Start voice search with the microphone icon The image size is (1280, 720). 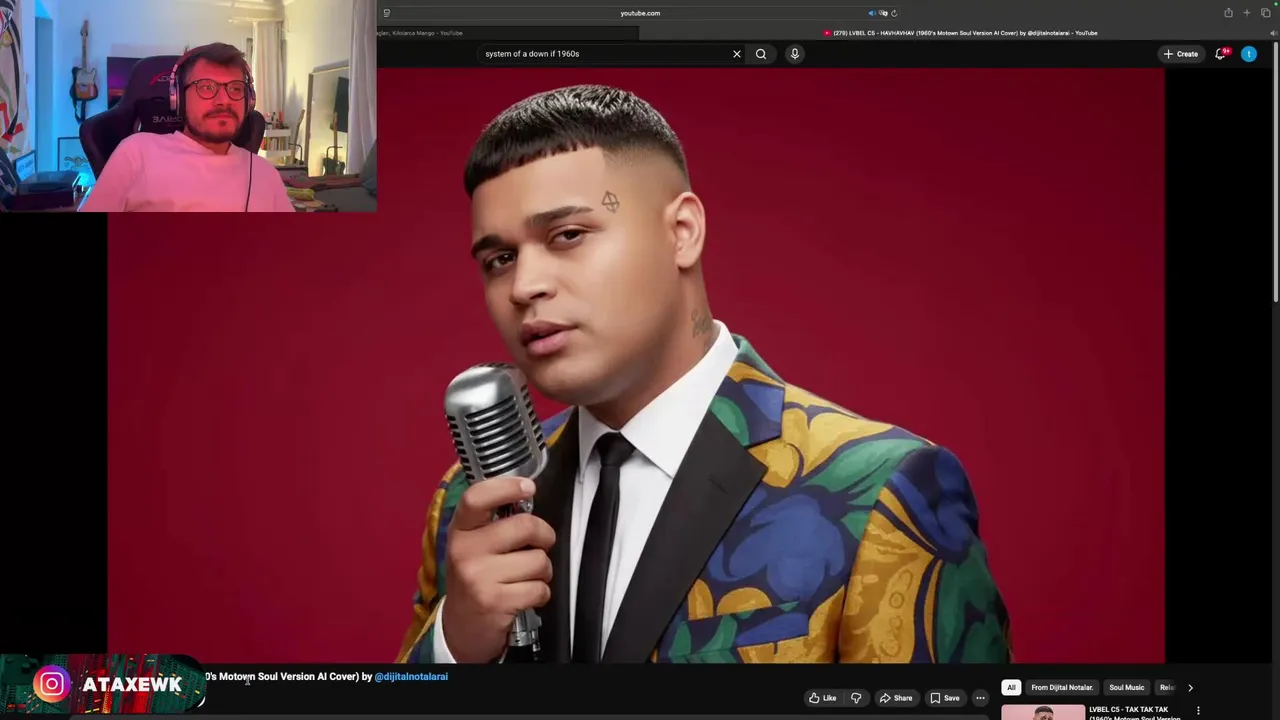click(795, 54)
